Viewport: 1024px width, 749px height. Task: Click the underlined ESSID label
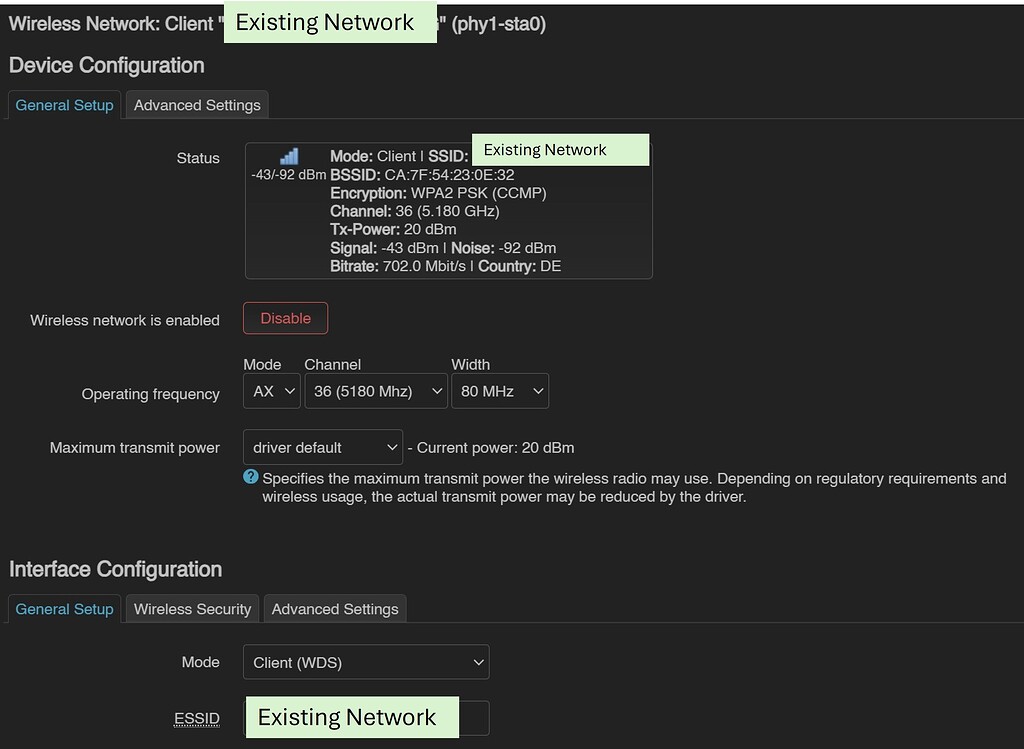coord(197,718)
